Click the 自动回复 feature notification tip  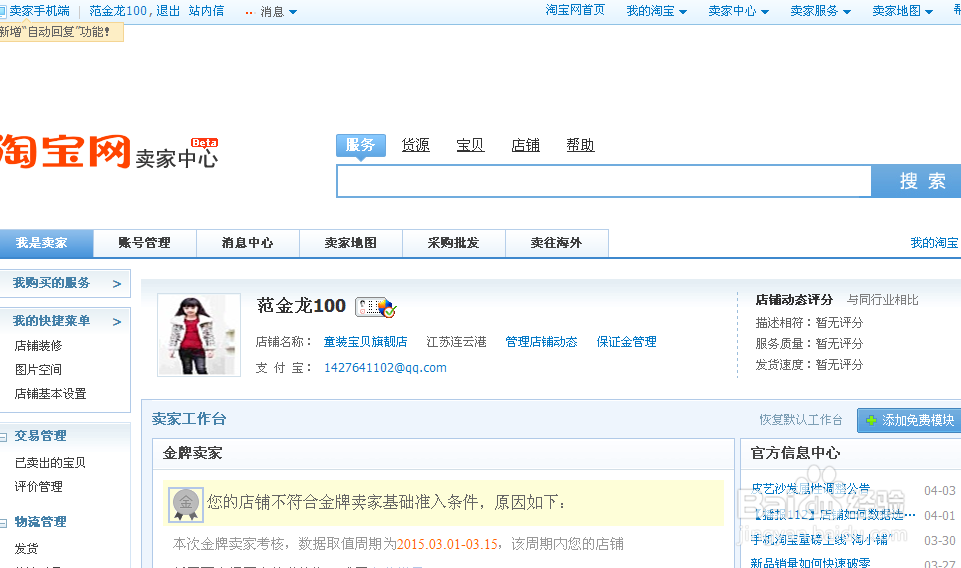tap(61, 32)
